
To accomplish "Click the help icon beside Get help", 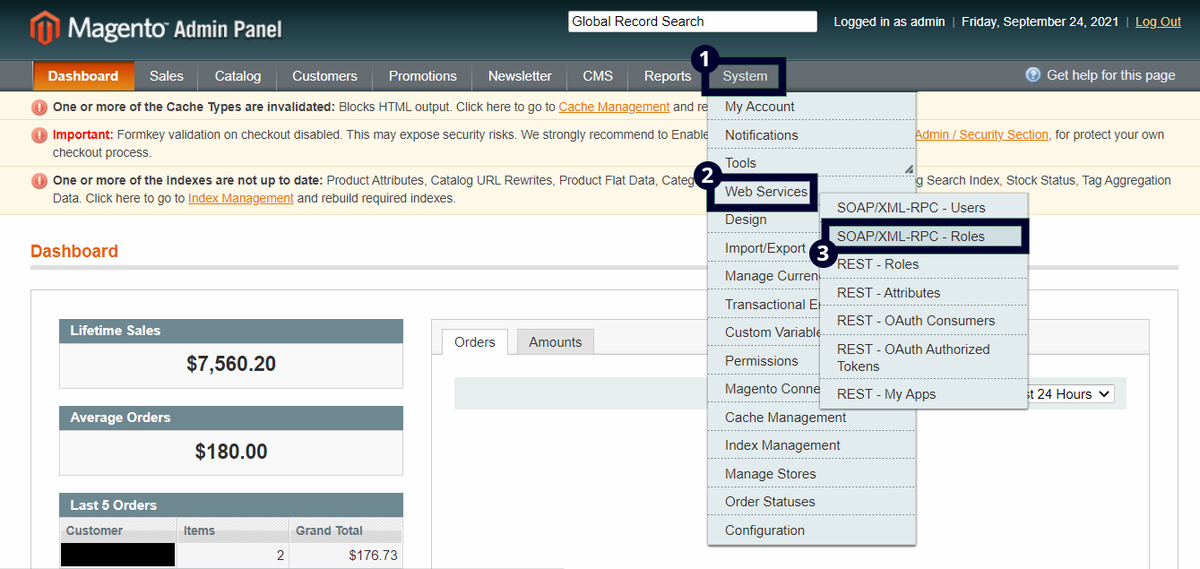I will [1033, 75].
